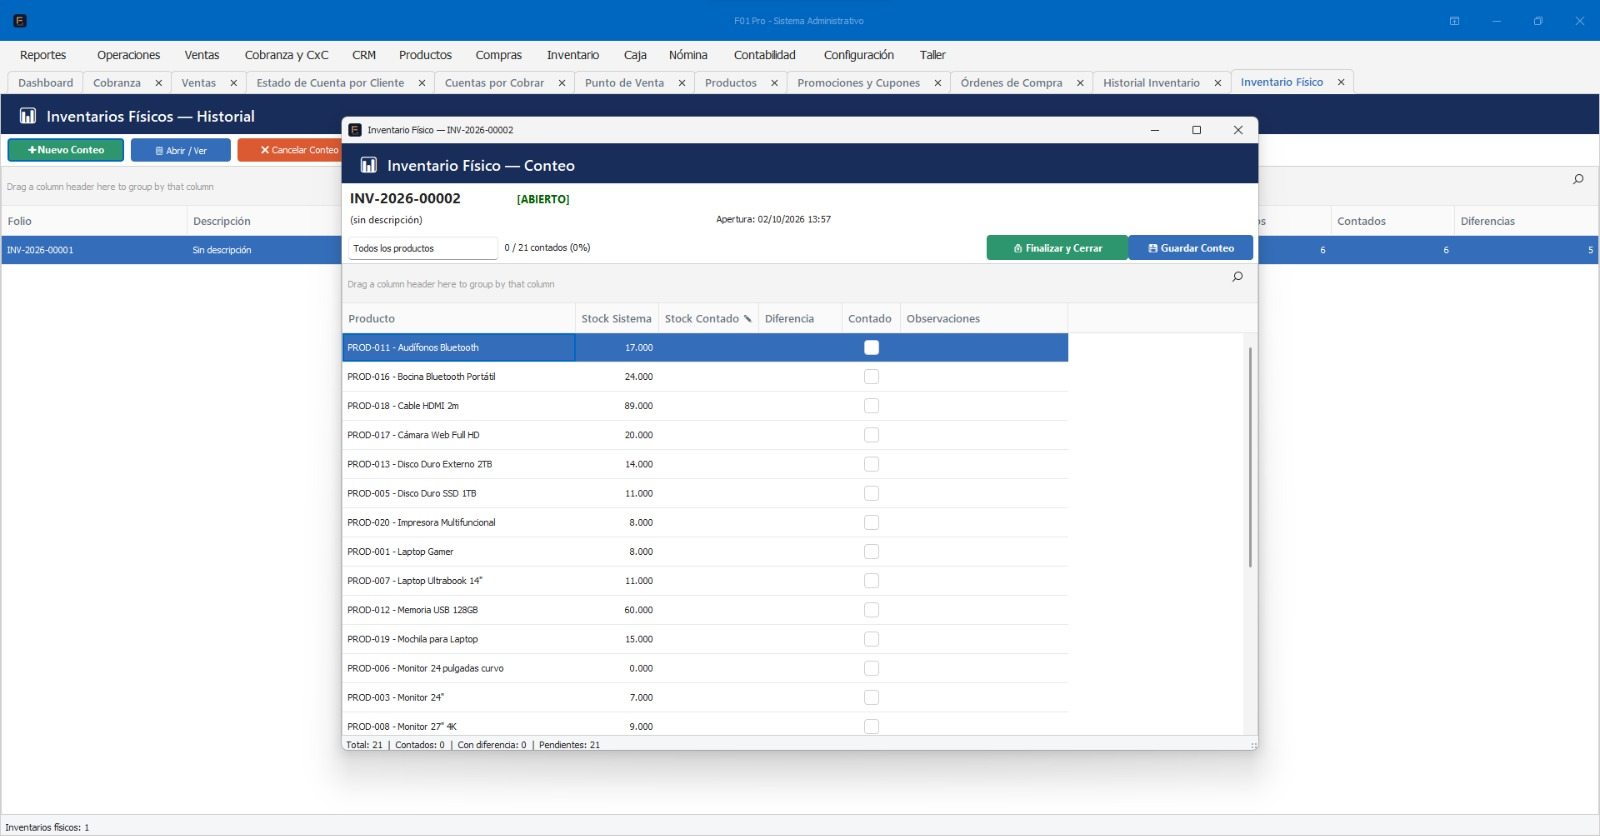The width and height of the screenshot is (1600, 836).
Task: Close the Historial Inventario tab
Action: pyautogui.click(x=1217, y=83)
